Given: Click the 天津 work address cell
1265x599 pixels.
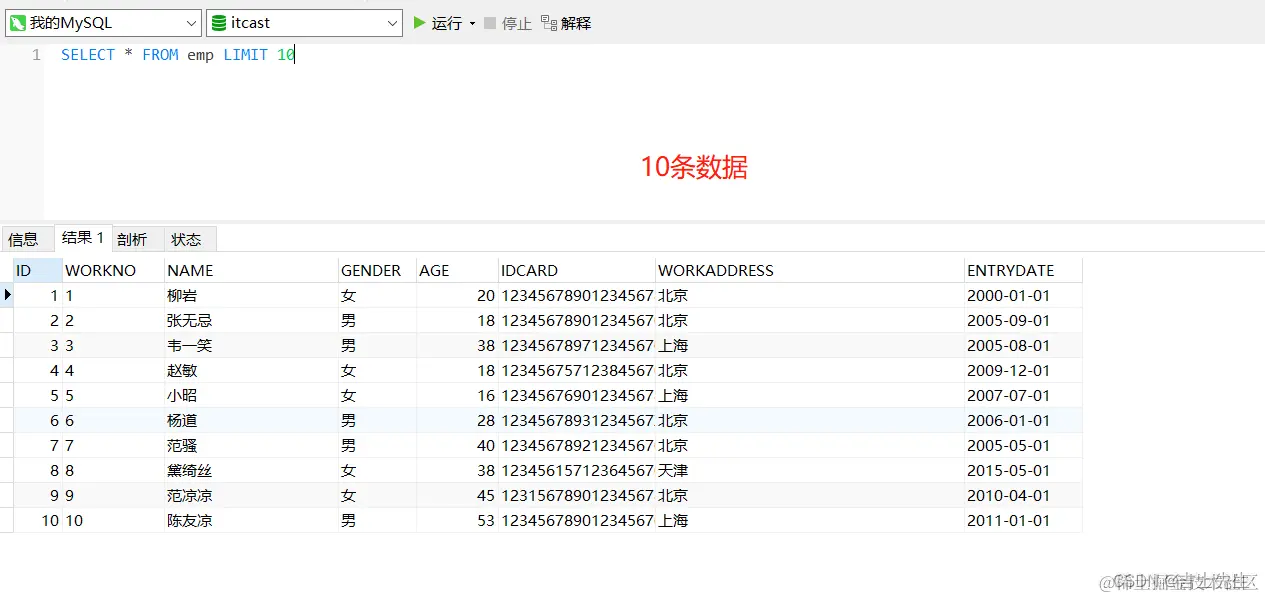Looking at the screenshot, I should click(x=810, y=470).
